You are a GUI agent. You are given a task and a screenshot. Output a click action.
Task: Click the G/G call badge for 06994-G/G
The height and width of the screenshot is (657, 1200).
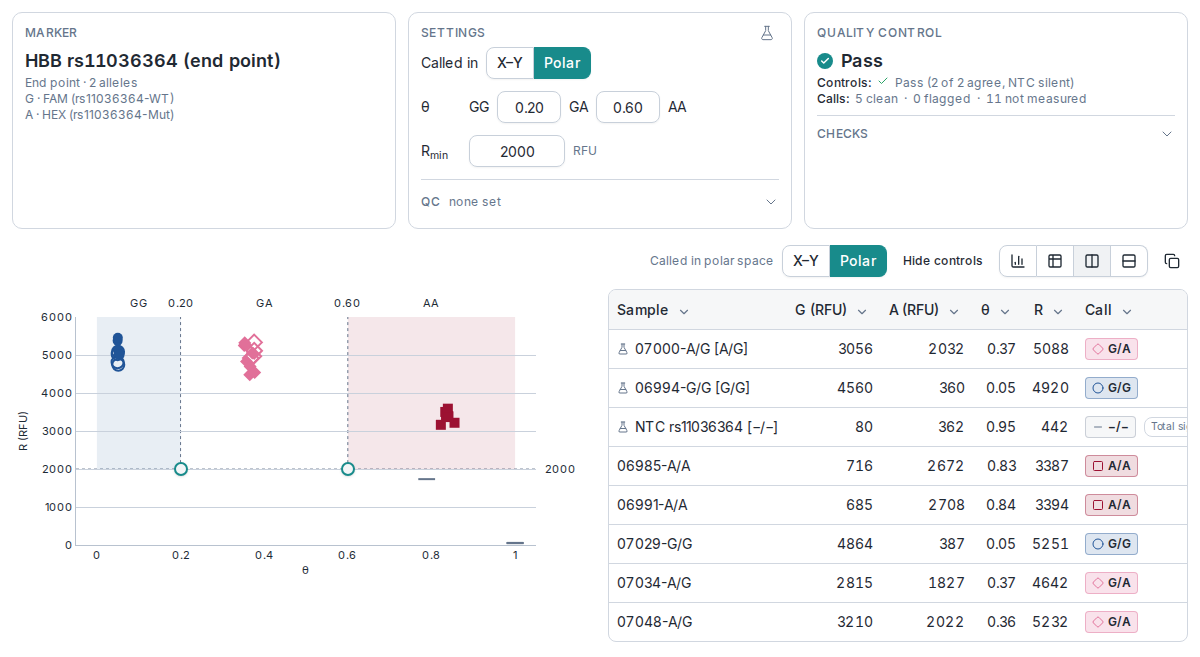click(1111, 388)
